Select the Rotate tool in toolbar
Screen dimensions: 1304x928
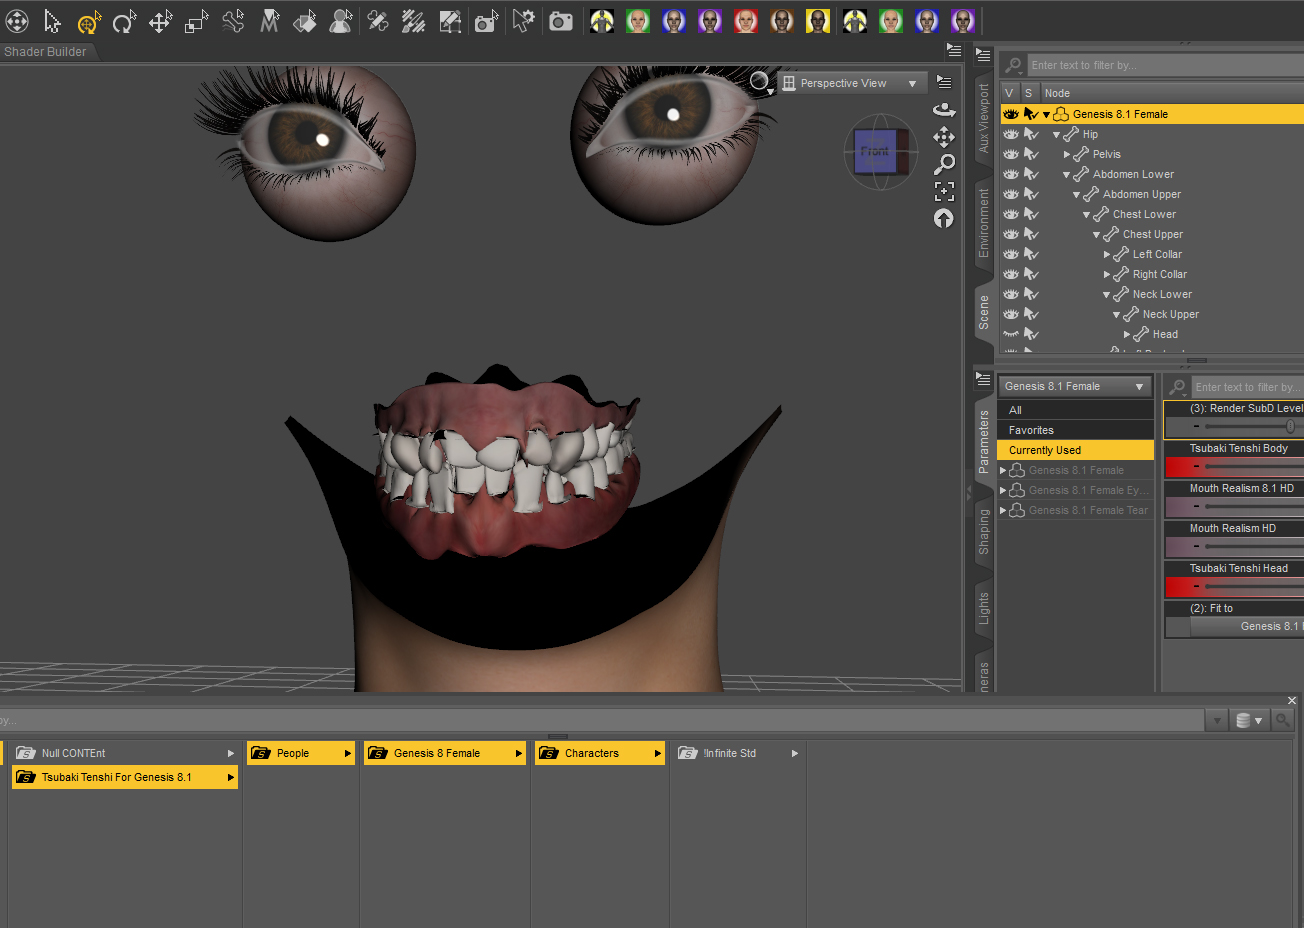(124, 21)
